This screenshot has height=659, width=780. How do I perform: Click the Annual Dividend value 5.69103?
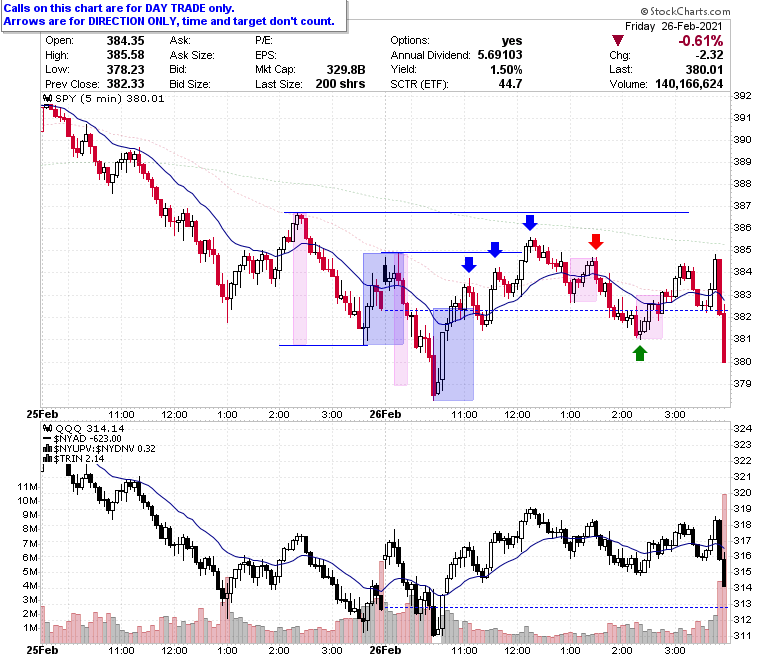[500, 55]
